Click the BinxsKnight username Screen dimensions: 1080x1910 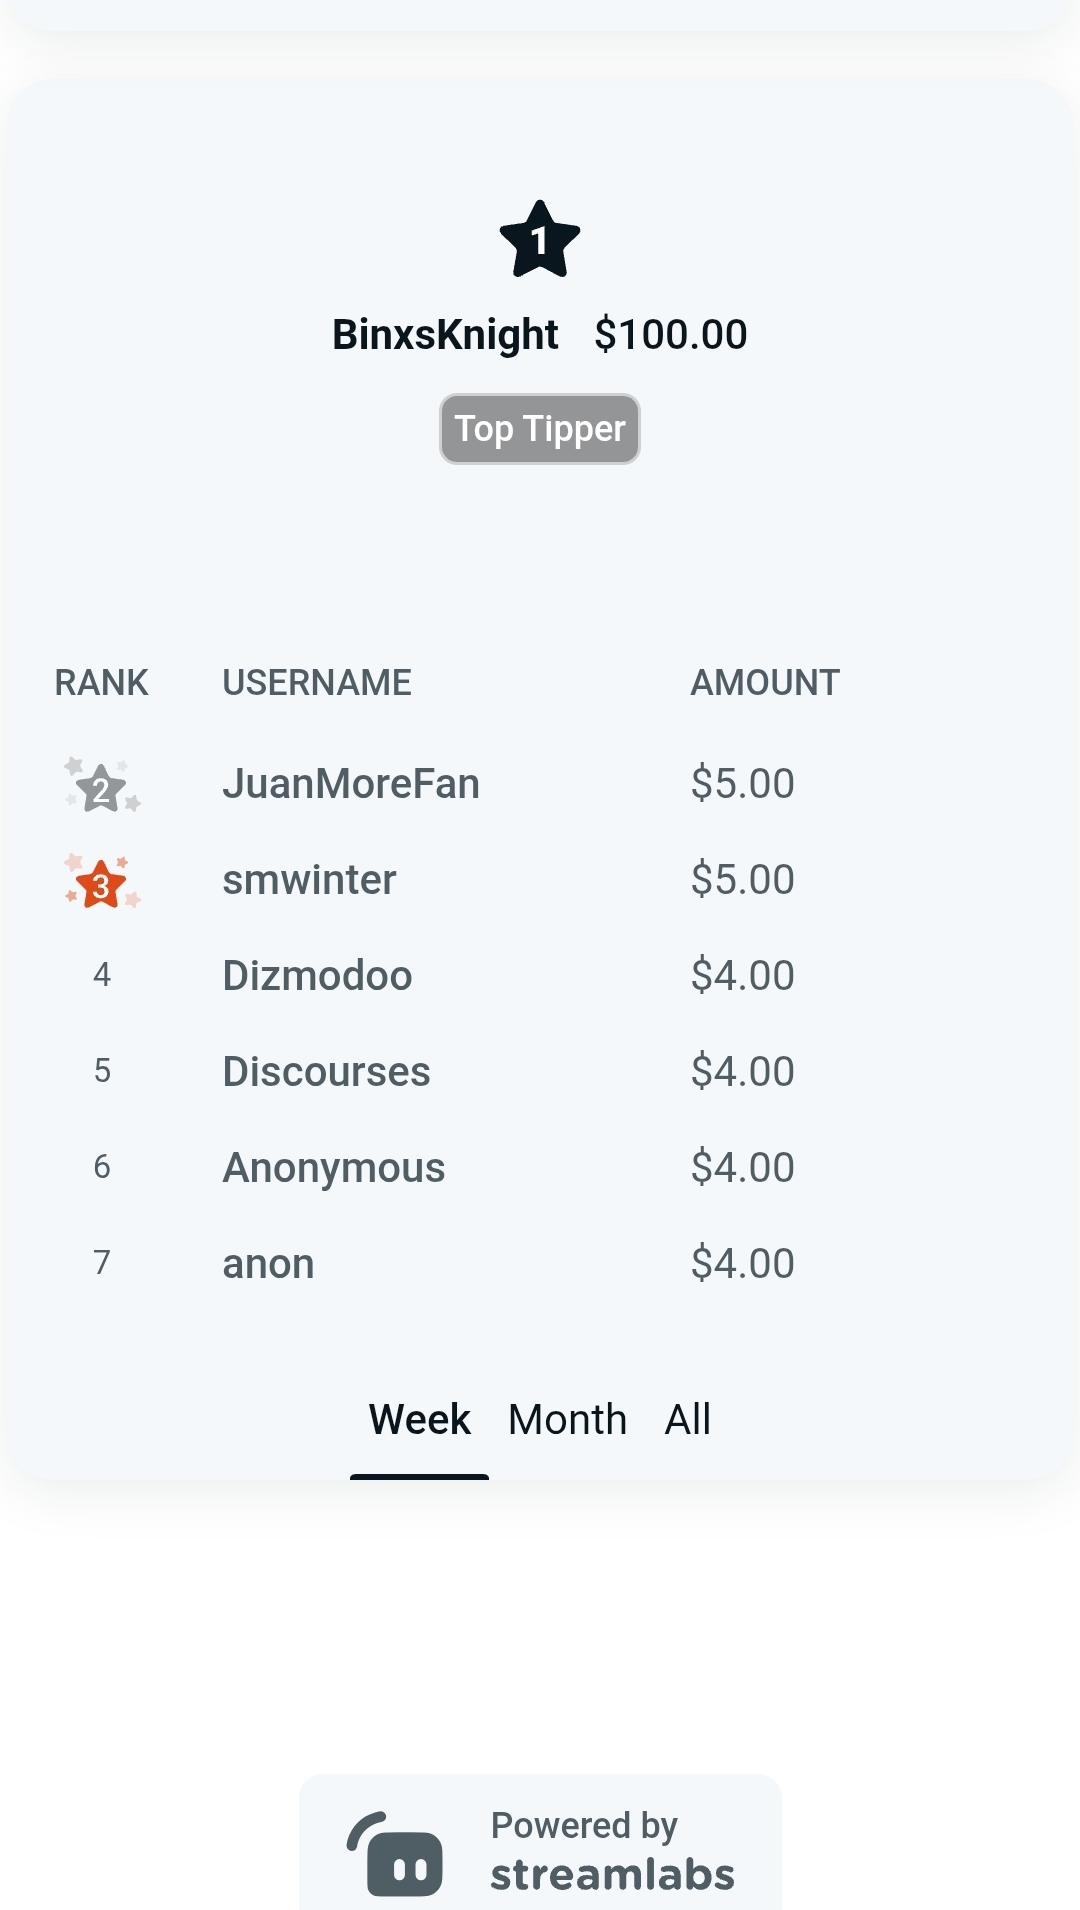[x=445, y=335]
